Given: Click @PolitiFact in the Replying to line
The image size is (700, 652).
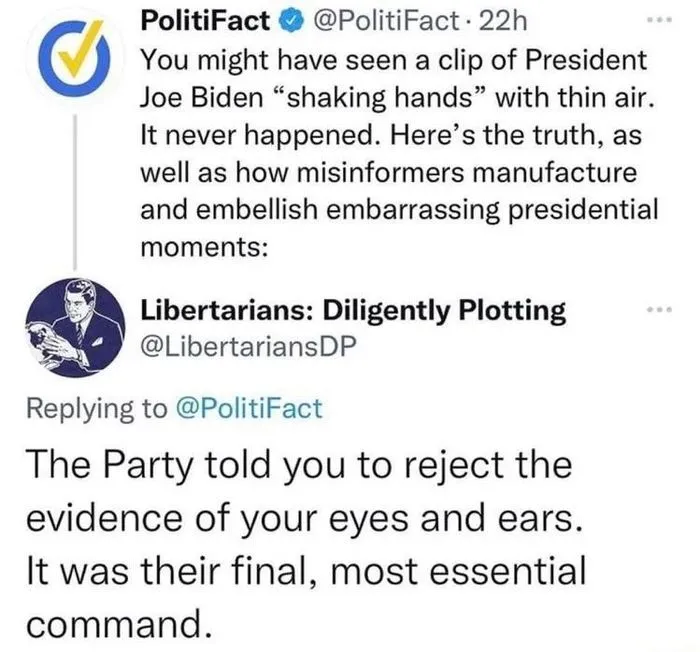Looking at the screenshot, I should tap(249, 407).
